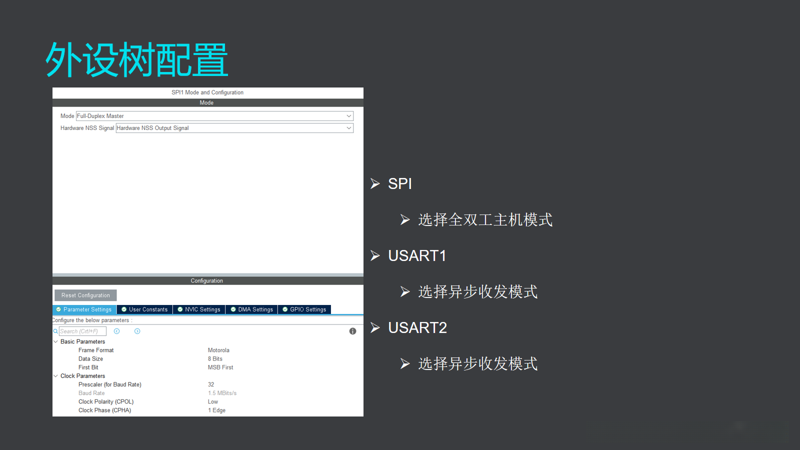
Task: Click the greyed Baud Rate label
Action: [91, 393]
